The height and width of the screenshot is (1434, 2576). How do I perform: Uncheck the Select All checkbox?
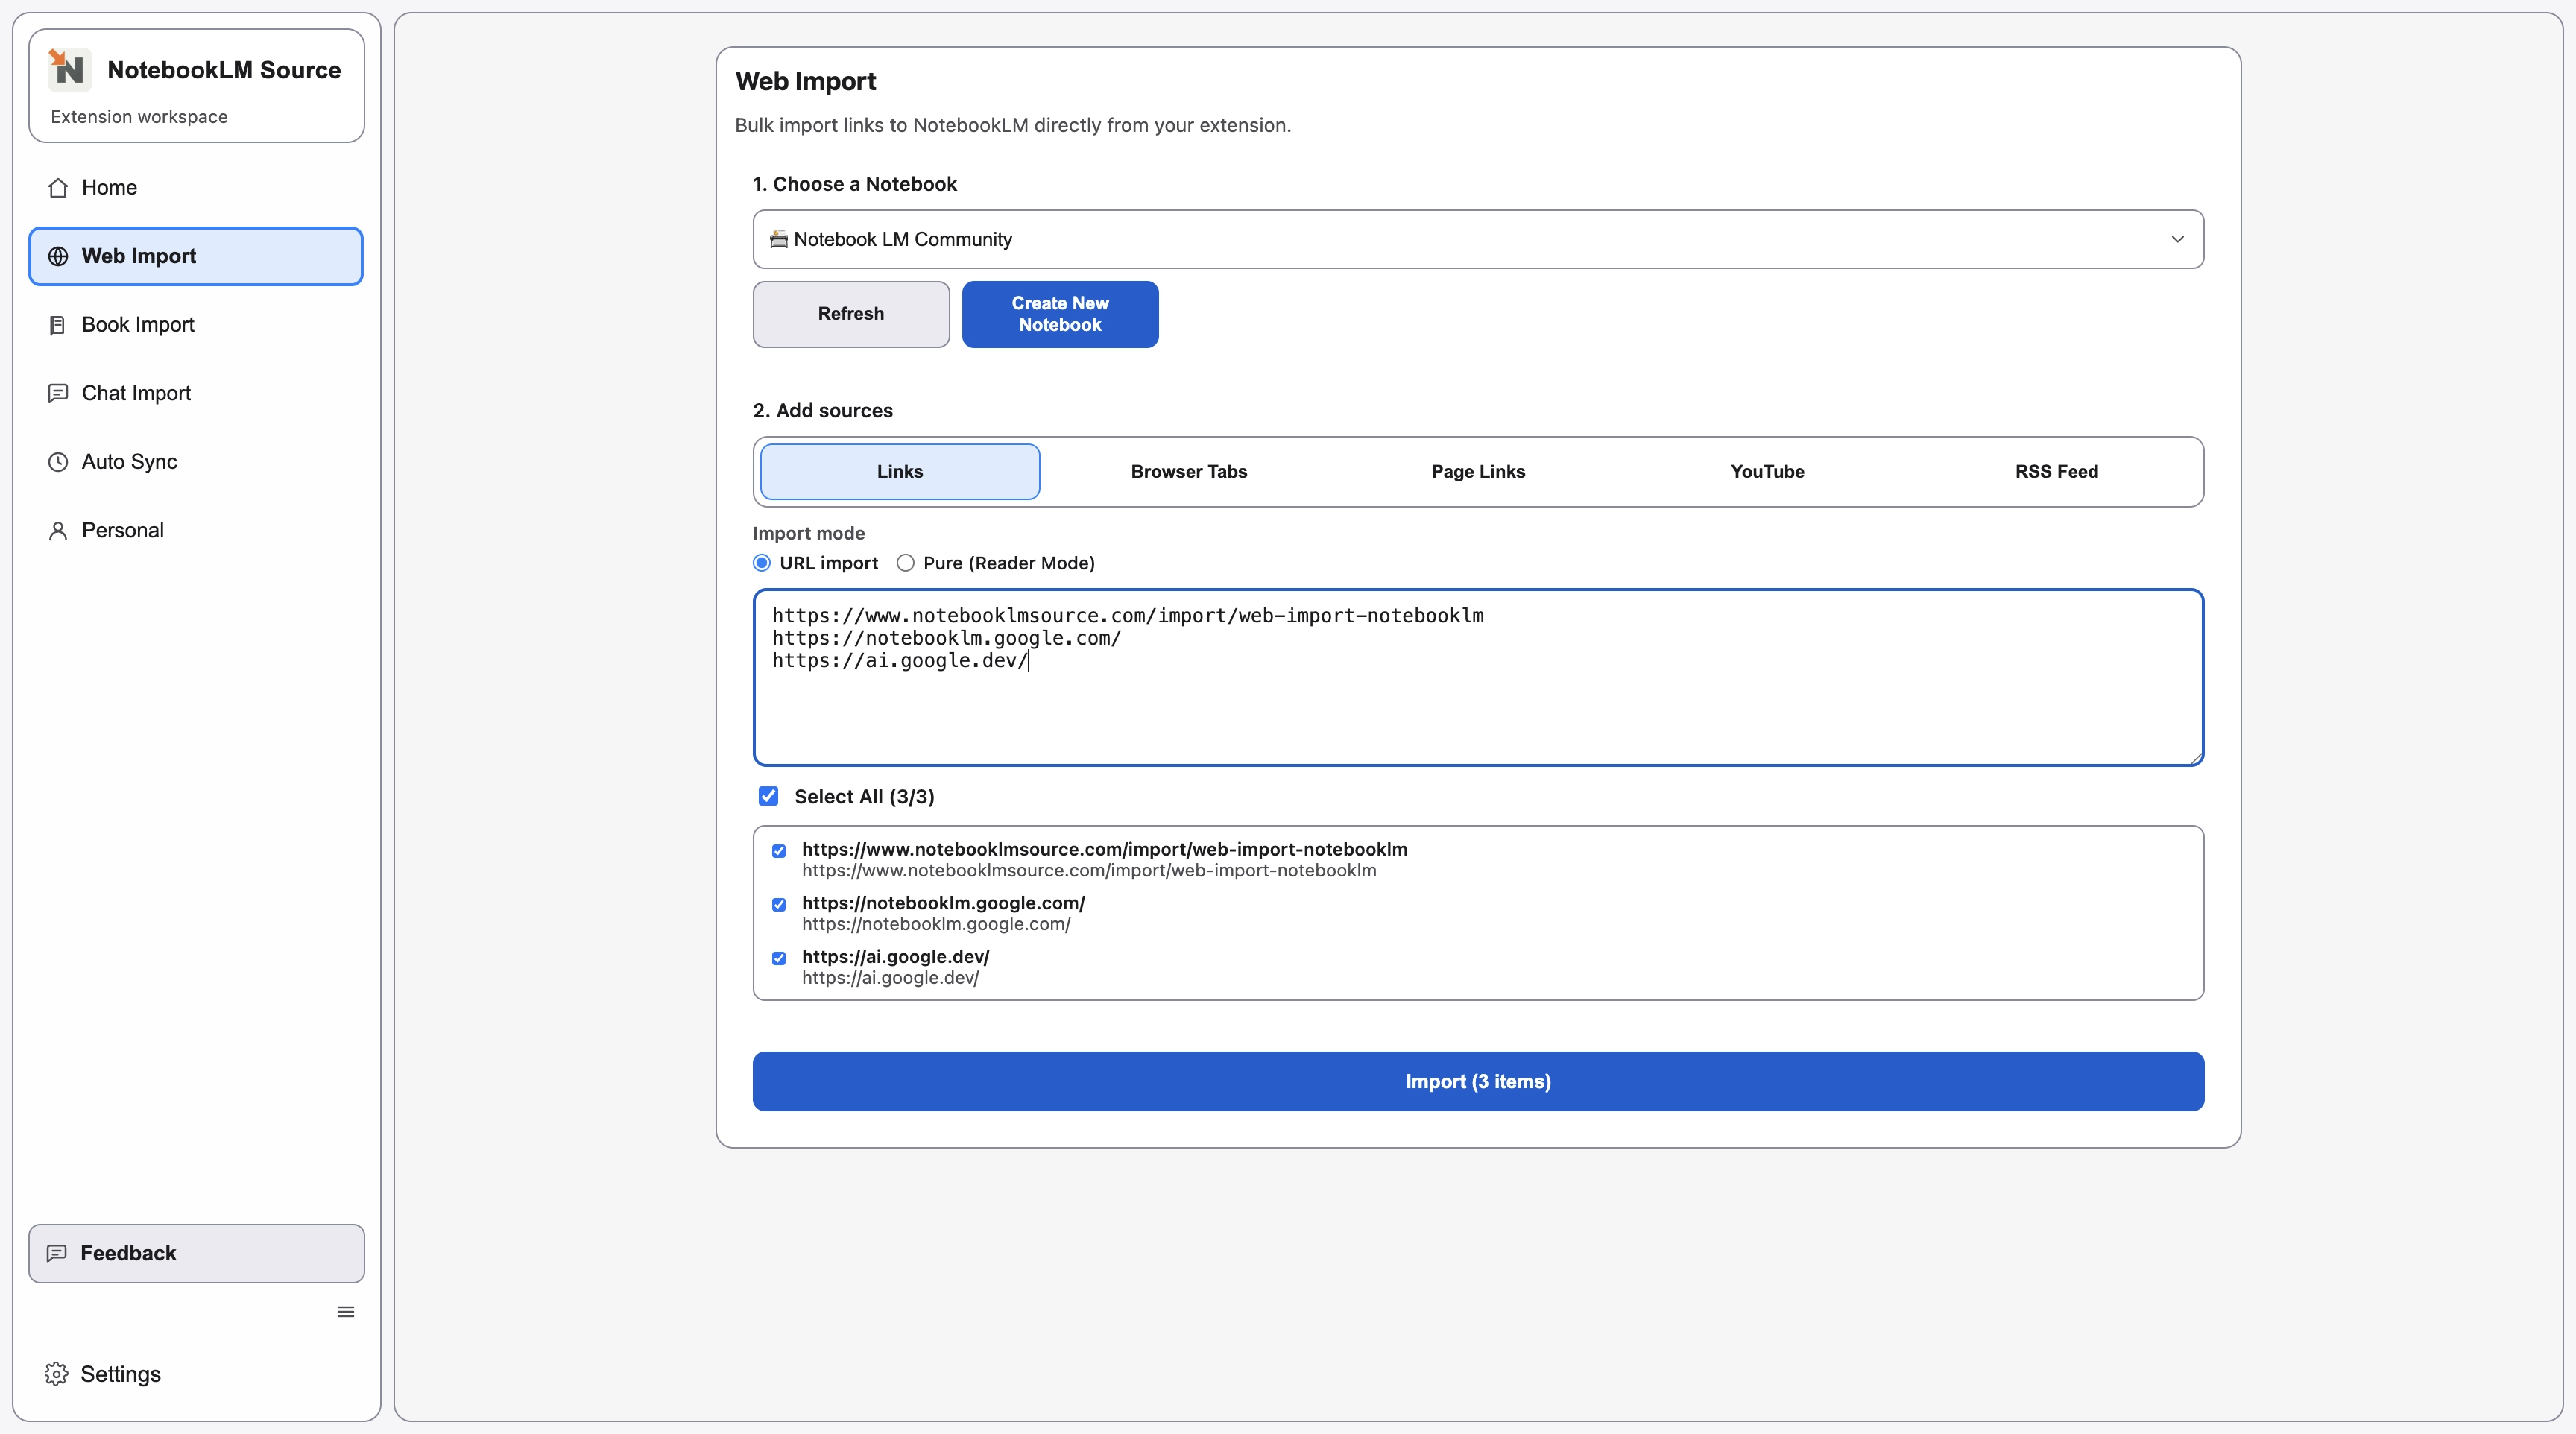(x=768, y=795)
